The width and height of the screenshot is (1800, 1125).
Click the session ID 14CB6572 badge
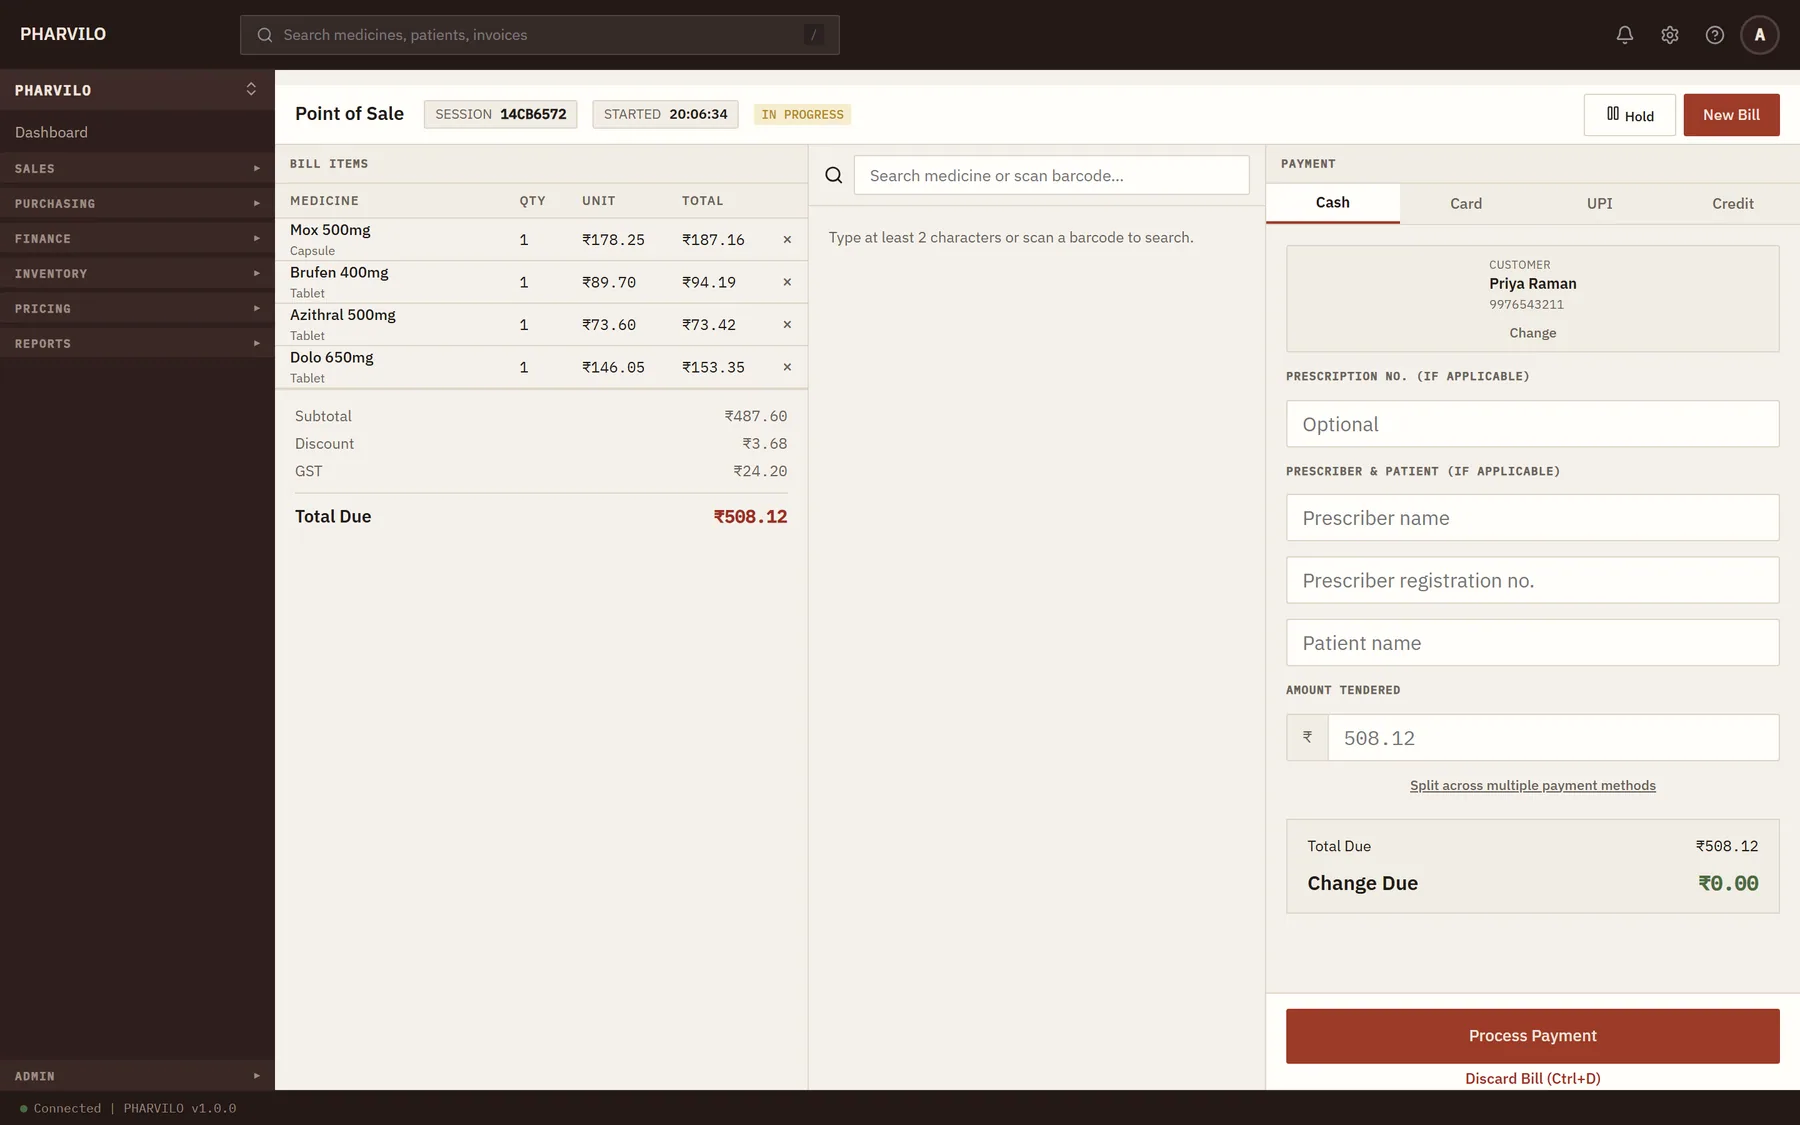500,114
